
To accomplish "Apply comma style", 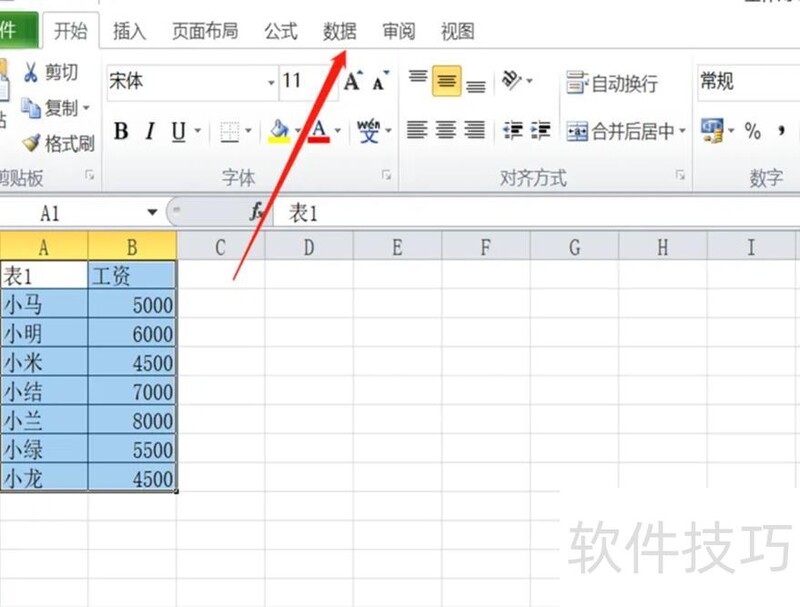I will pyautogui.click(x=781, y=131).
